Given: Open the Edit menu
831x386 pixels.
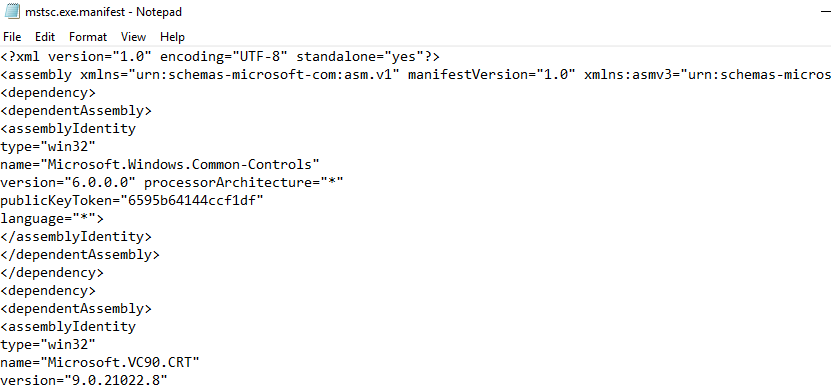Looking at the screenshot, I should (x=45, y=37).
